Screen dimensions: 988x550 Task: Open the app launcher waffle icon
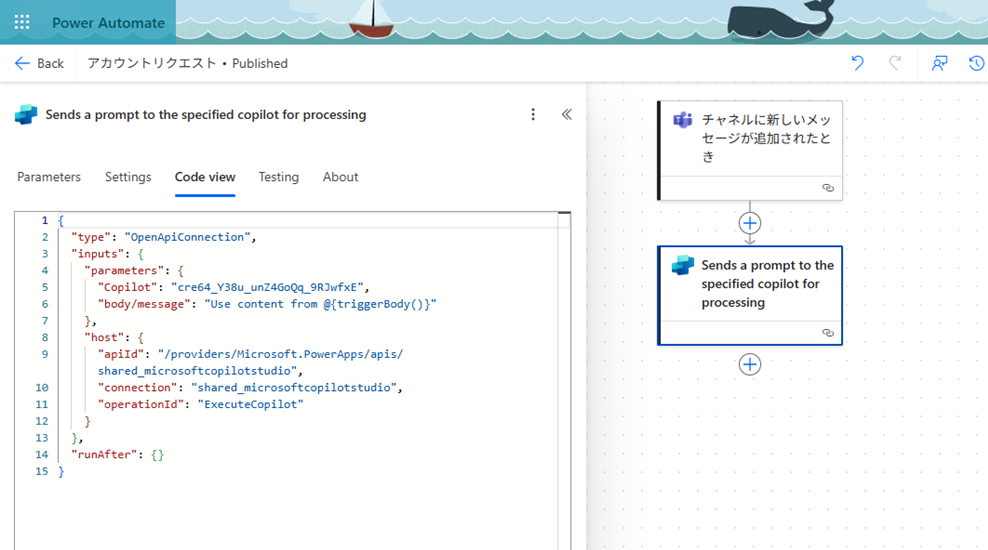(22, 23)
